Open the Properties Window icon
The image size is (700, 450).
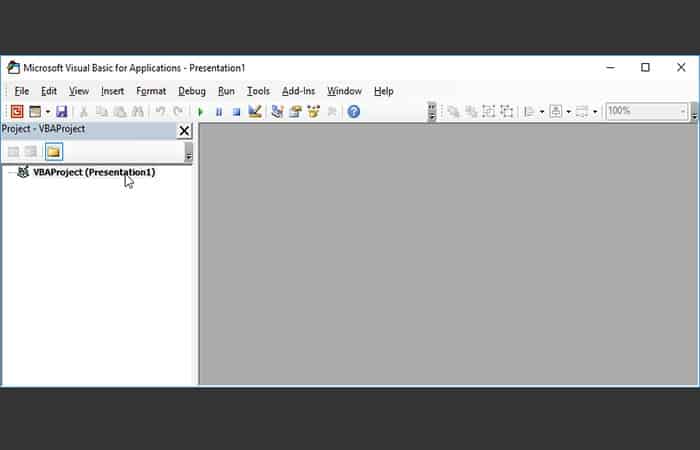coord(295,111)
